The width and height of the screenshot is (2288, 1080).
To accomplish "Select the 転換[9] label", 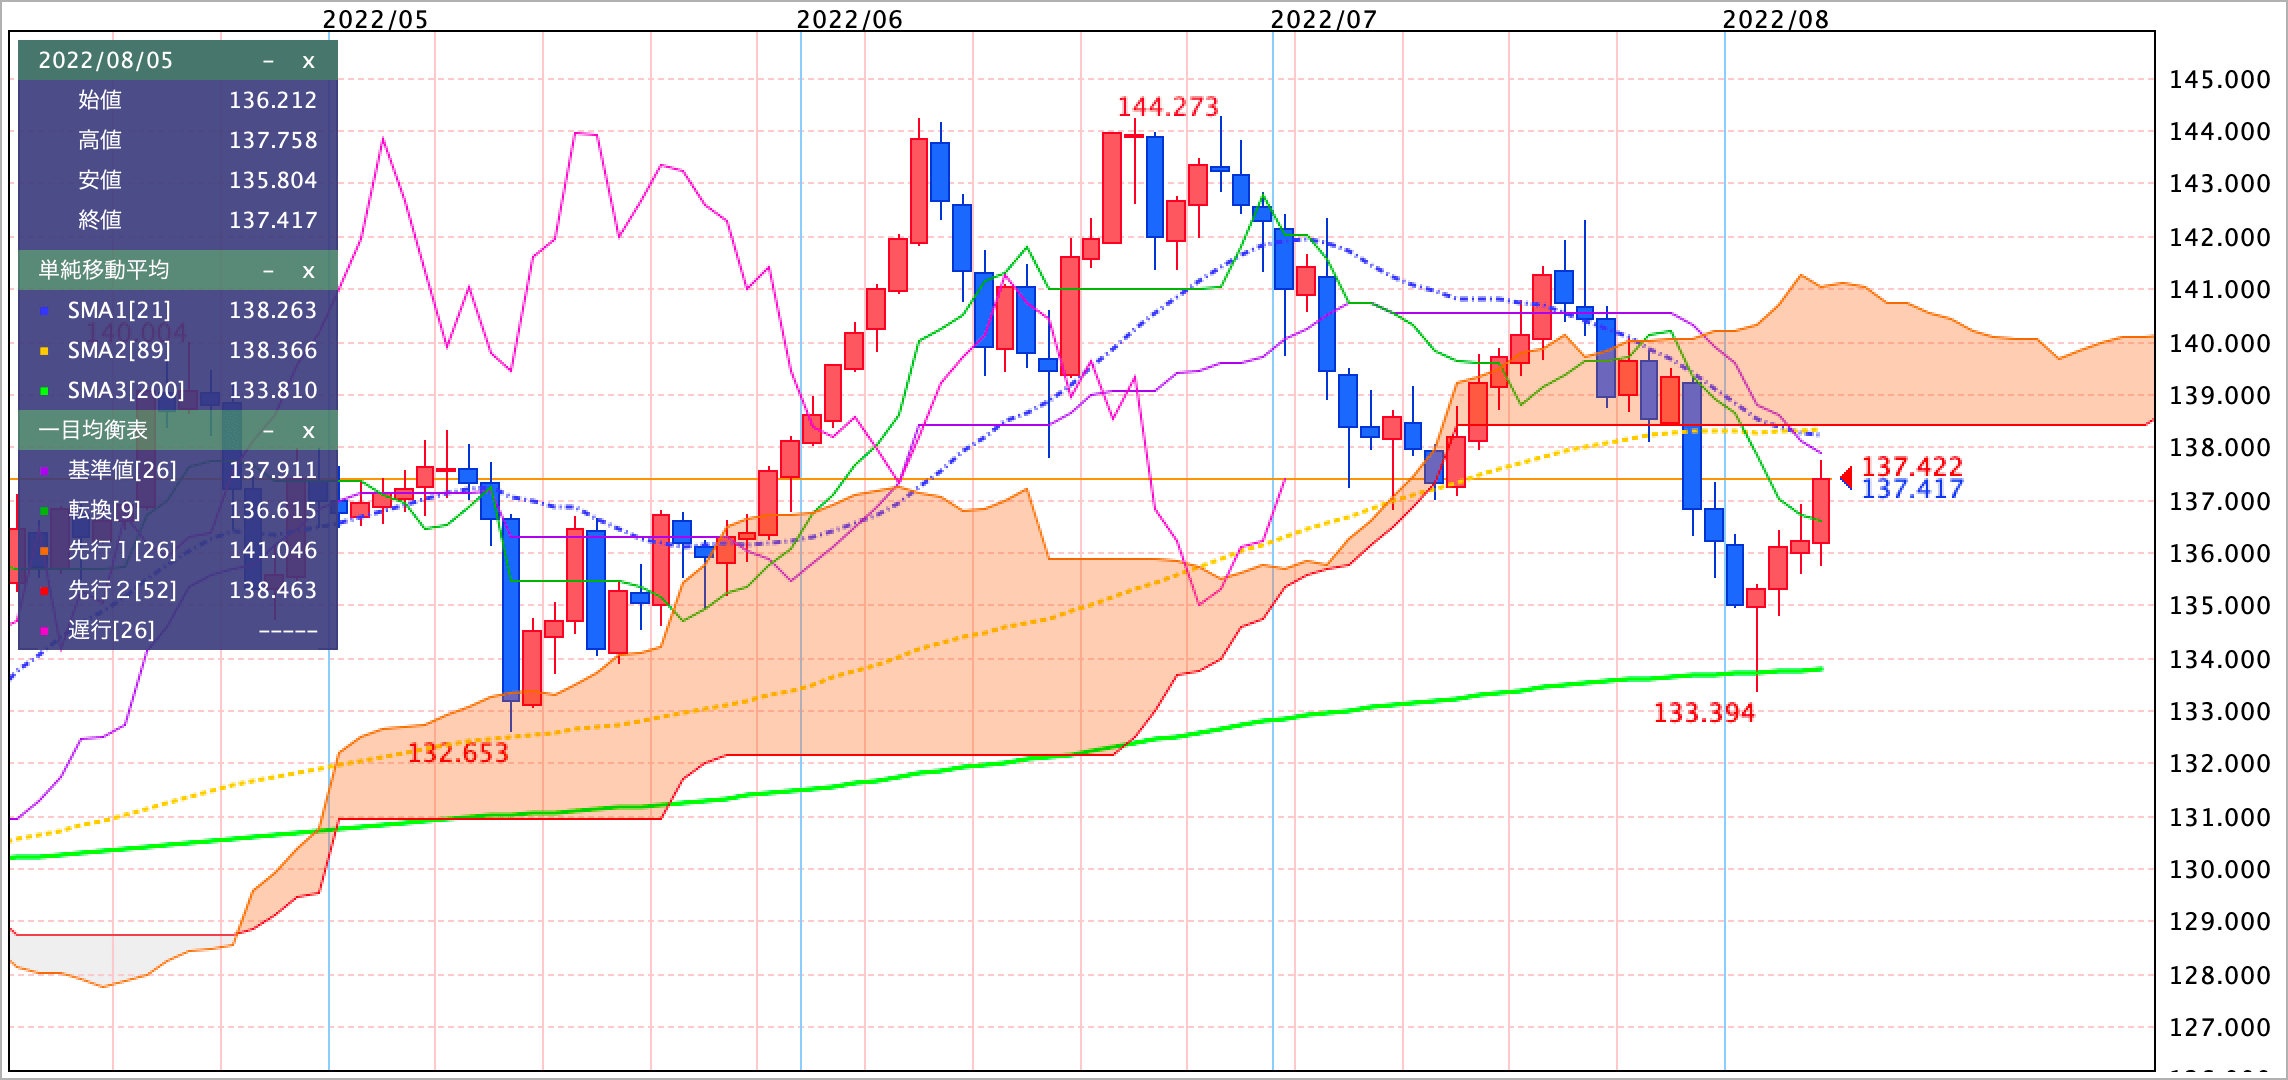I will tap(105, 511).
